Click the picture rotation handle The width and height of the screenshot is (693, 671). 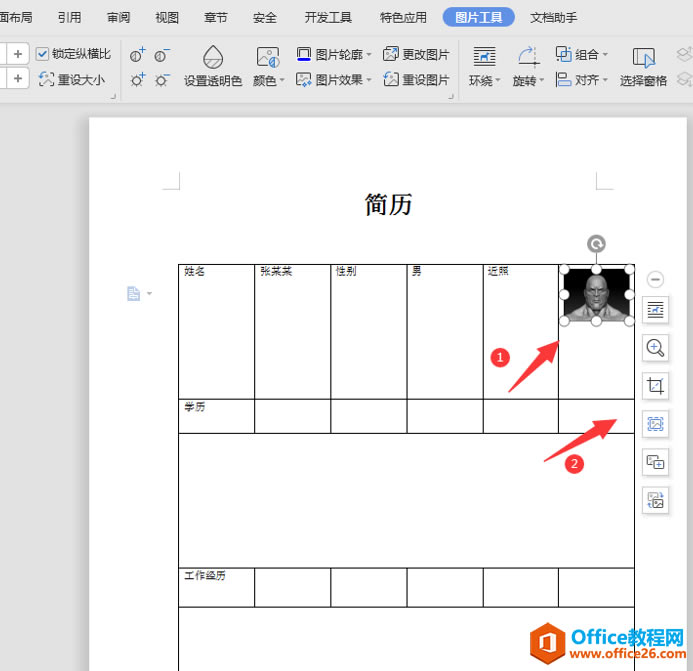tap(596, 244)
